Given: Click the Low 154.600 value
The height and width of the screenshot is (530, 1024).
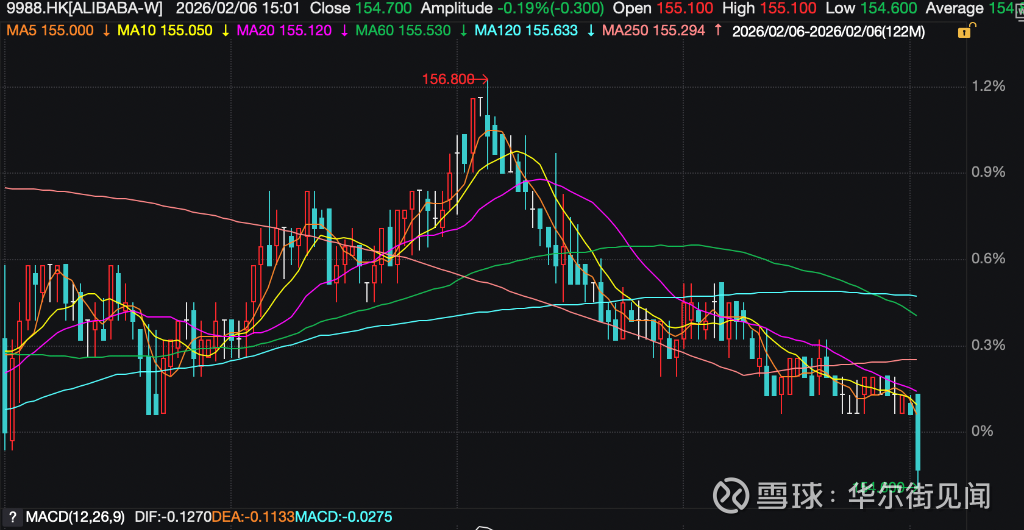Looking at the screenshot, I should (872, 8).
